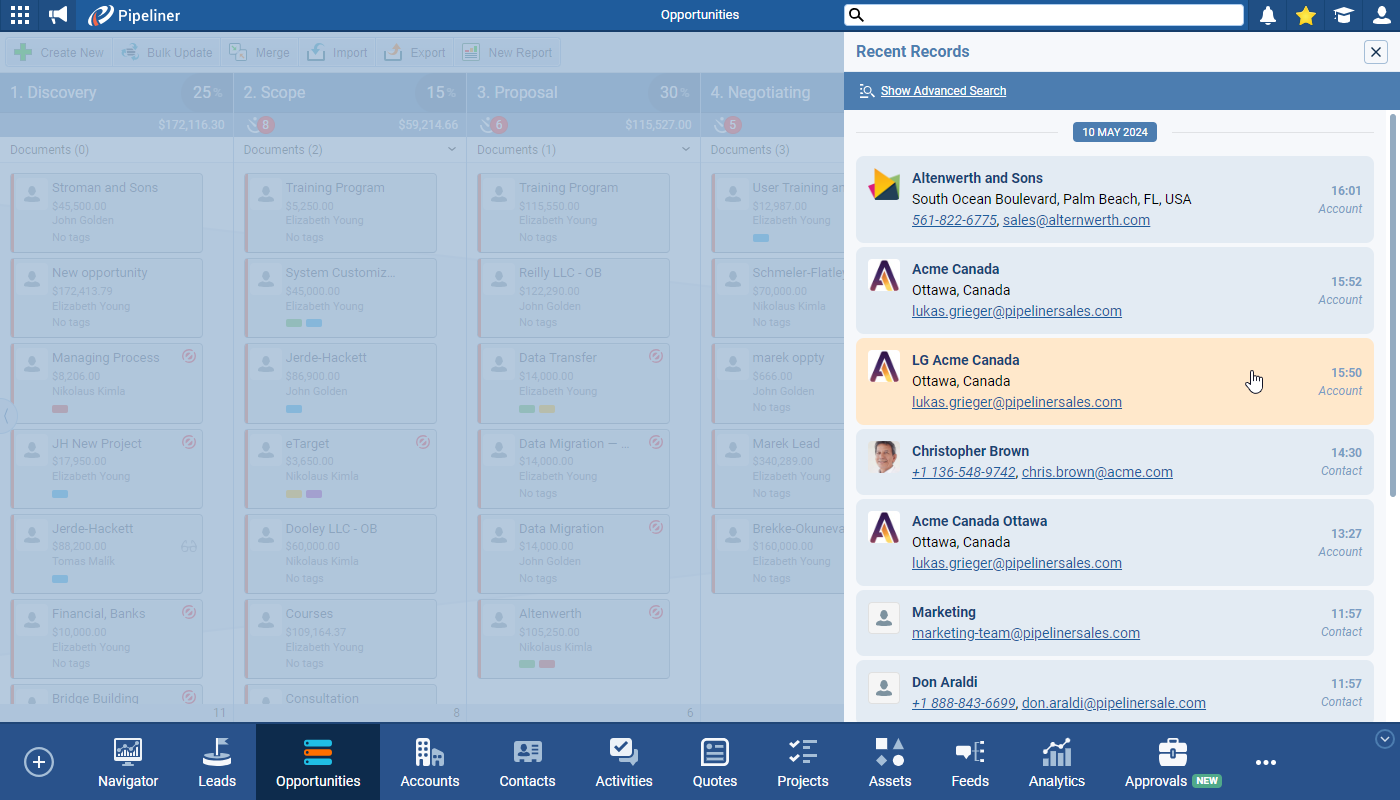Click the megaphone announcements icon
Screen dimensions: 1400x800
59,15
